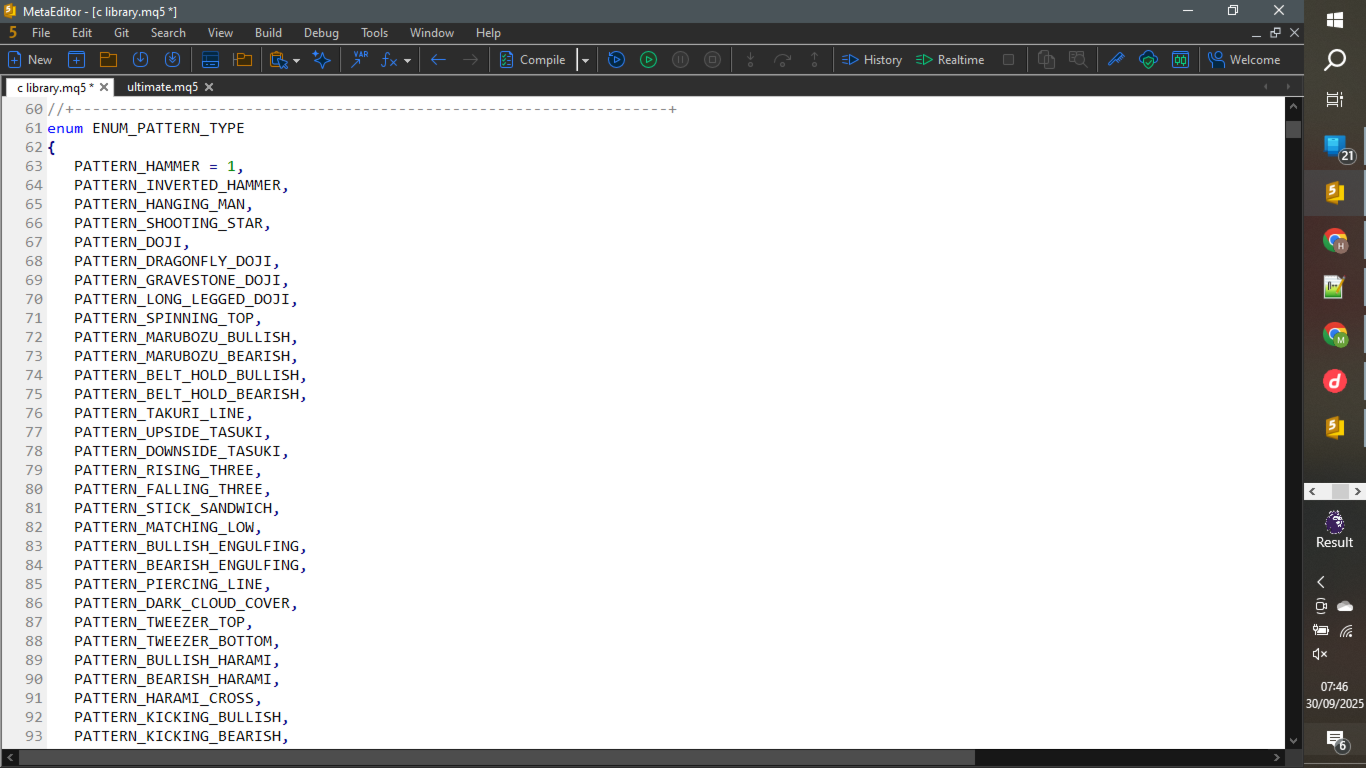Close the c library.mq5 tab
The image size is (1366, 768).
point(104,87)
